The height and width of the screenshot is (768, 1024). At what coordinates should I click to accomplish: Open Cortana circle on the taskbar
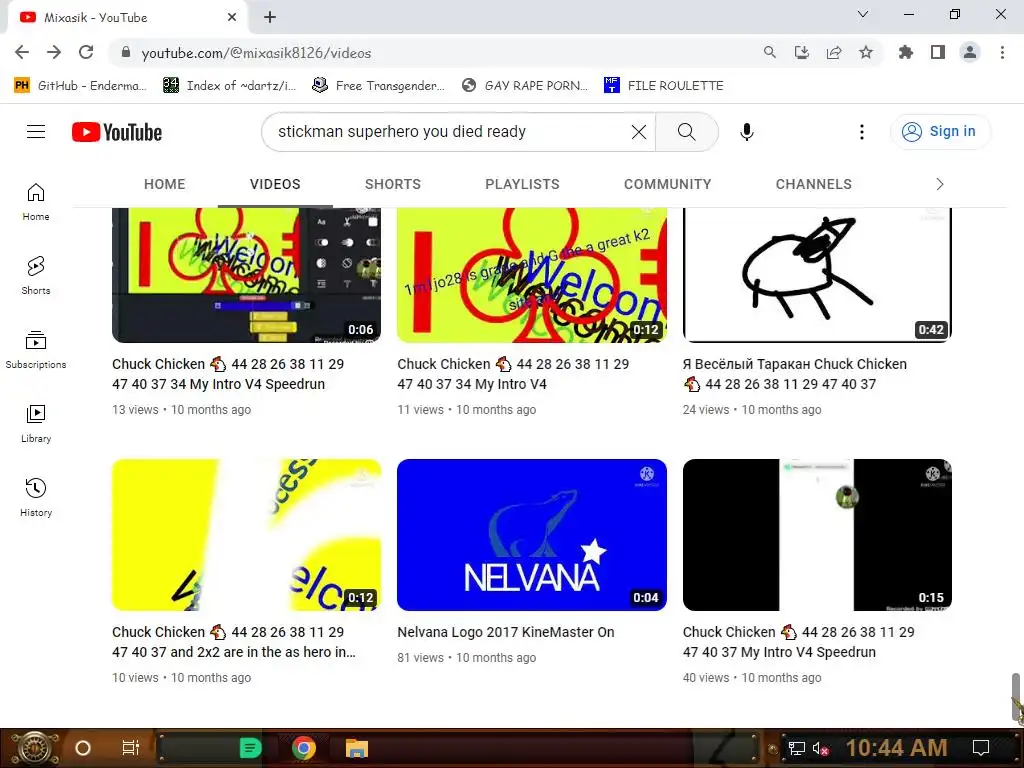tap(83, 748)
